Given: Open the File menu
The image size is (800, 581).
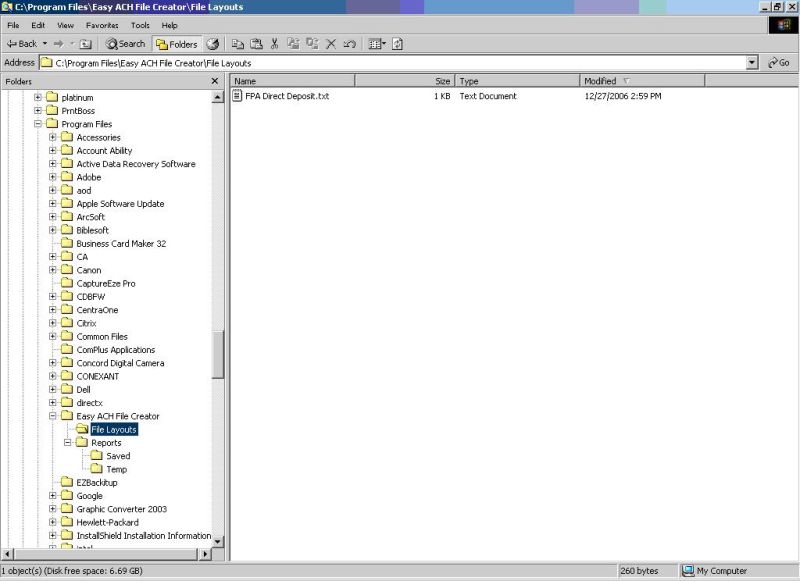Looking at the screenshot, I should click(x=12, y=25).
